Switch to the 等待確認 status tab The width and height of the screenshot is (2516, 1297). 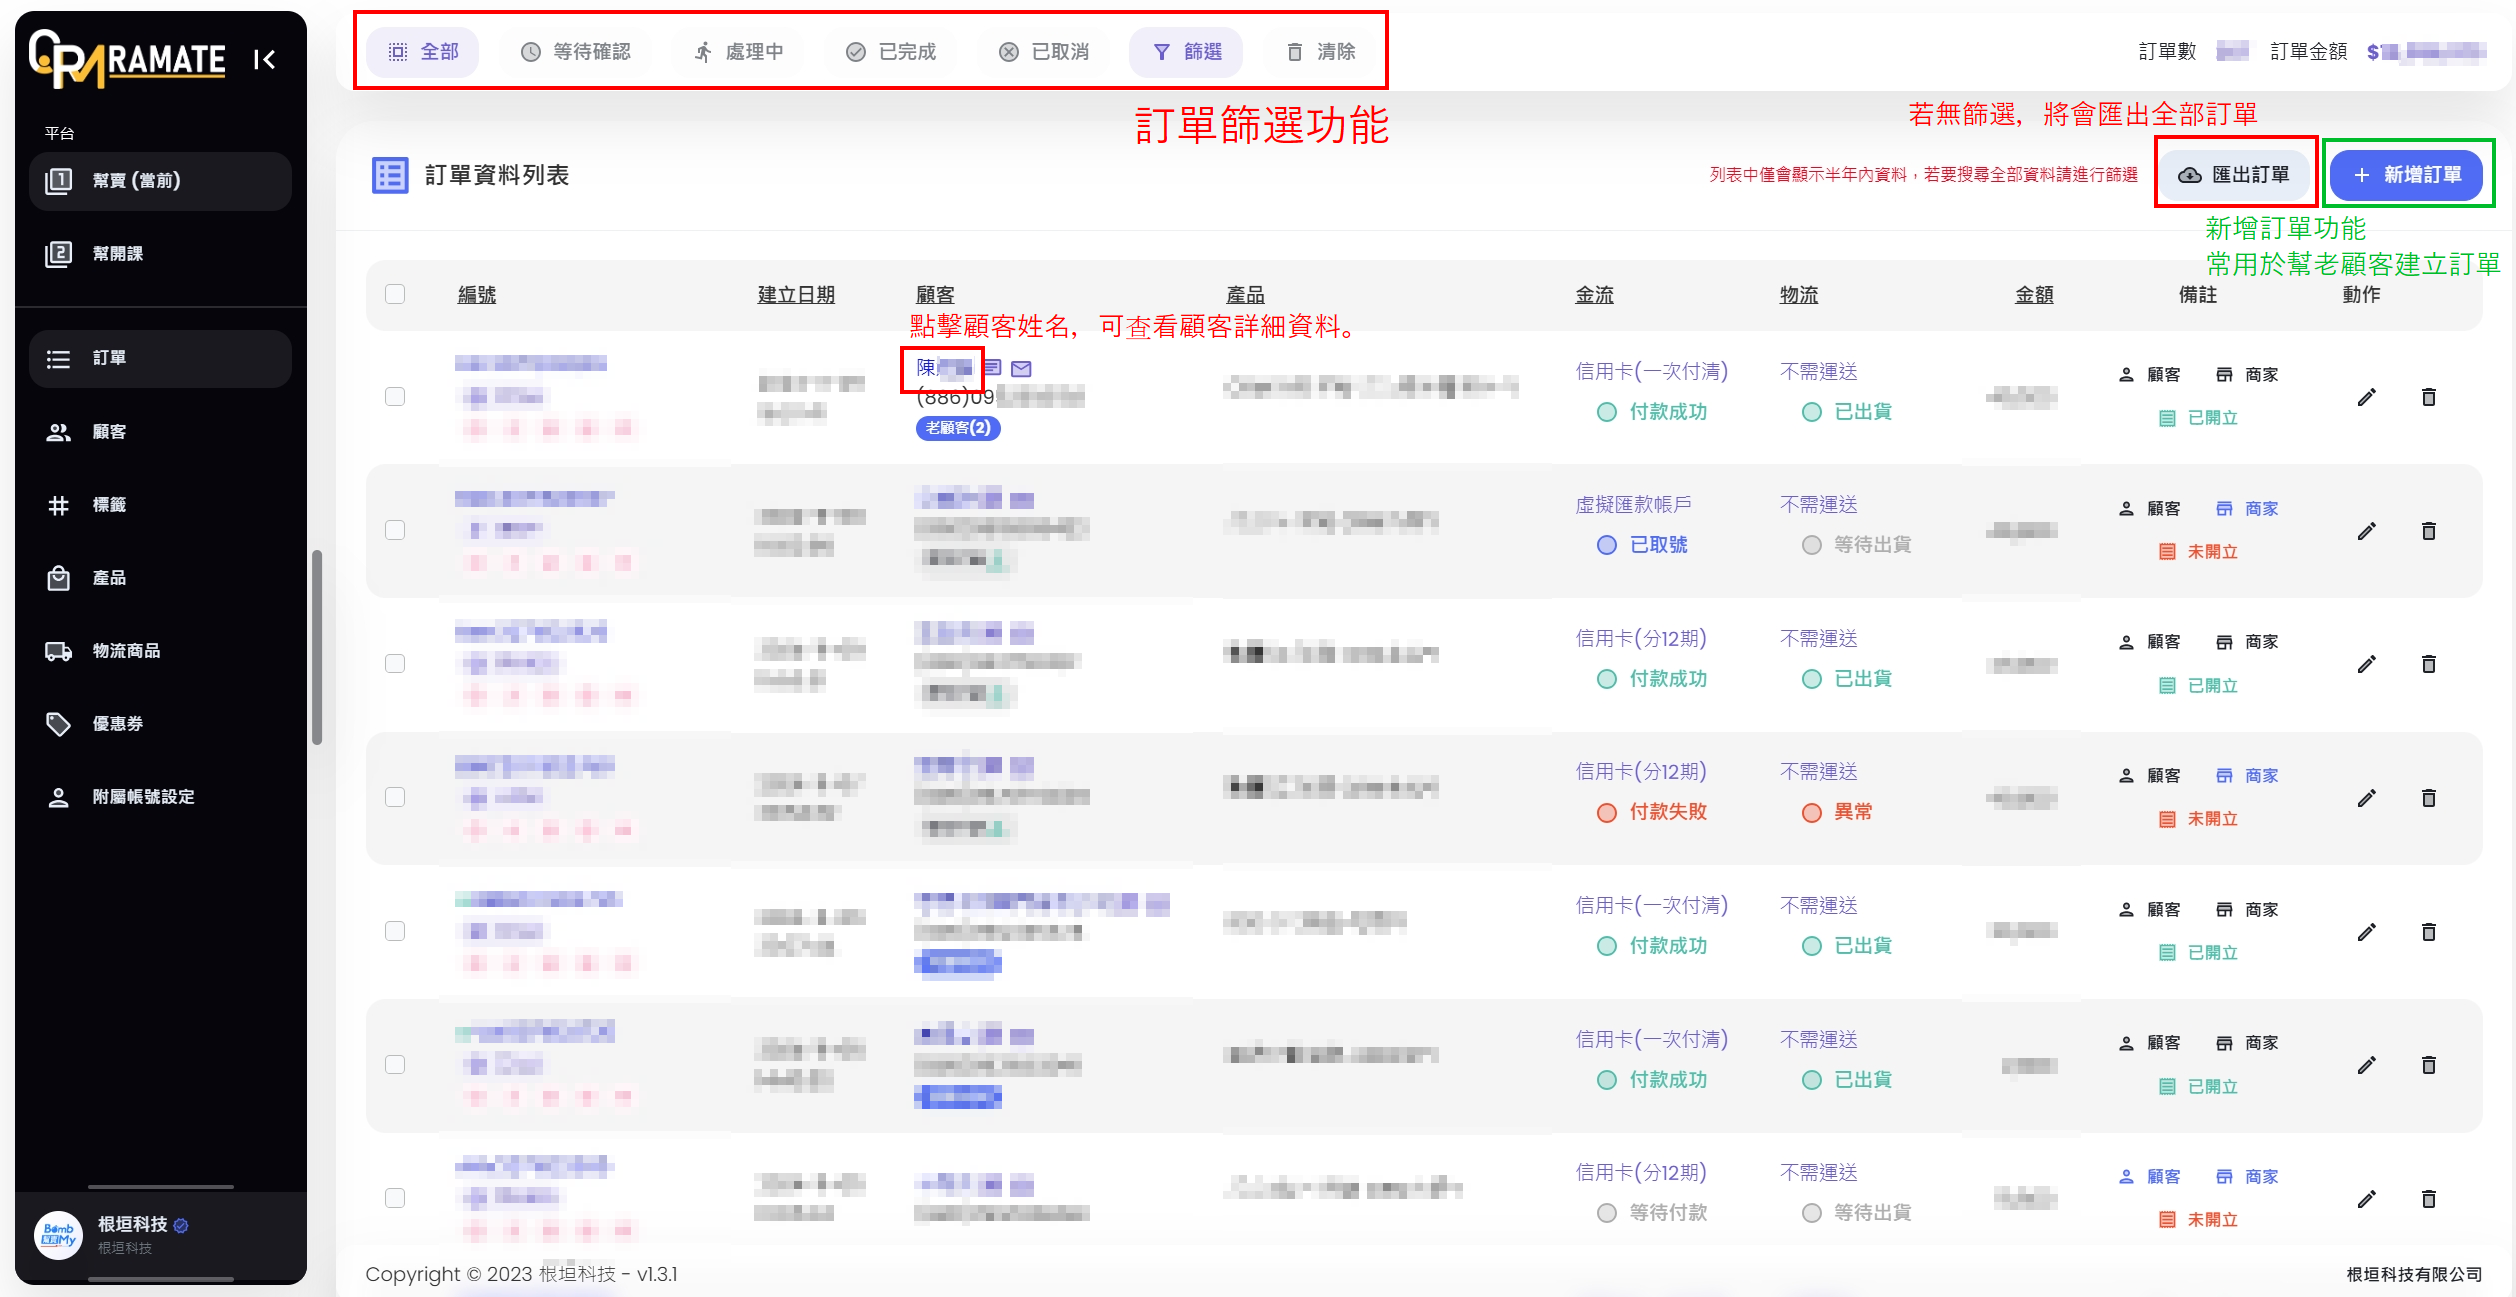pyautogui.click(x=576, y=52)
